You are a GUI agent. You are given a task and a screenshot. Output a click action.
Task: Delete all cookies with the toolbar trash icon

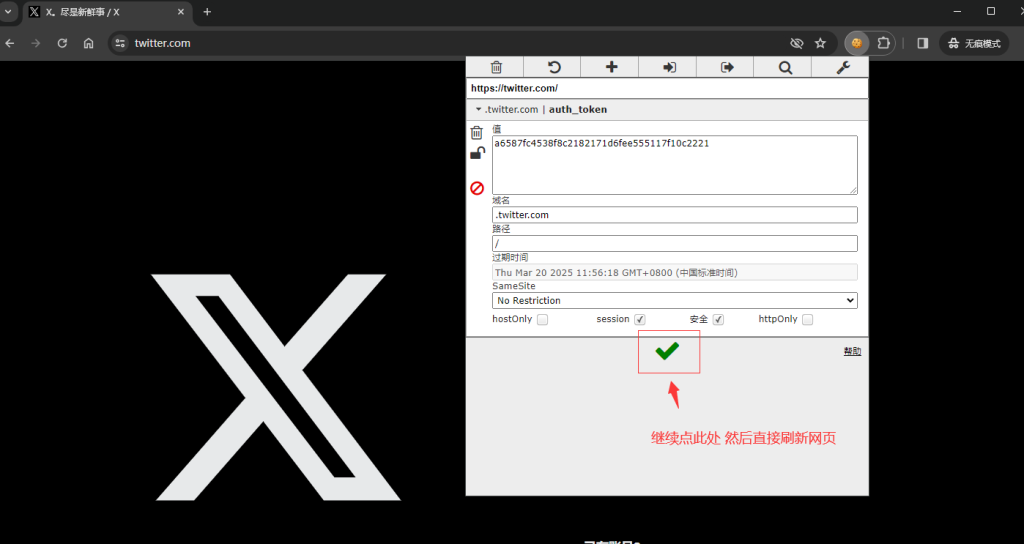pyautogui.click(x=496, y=67)
